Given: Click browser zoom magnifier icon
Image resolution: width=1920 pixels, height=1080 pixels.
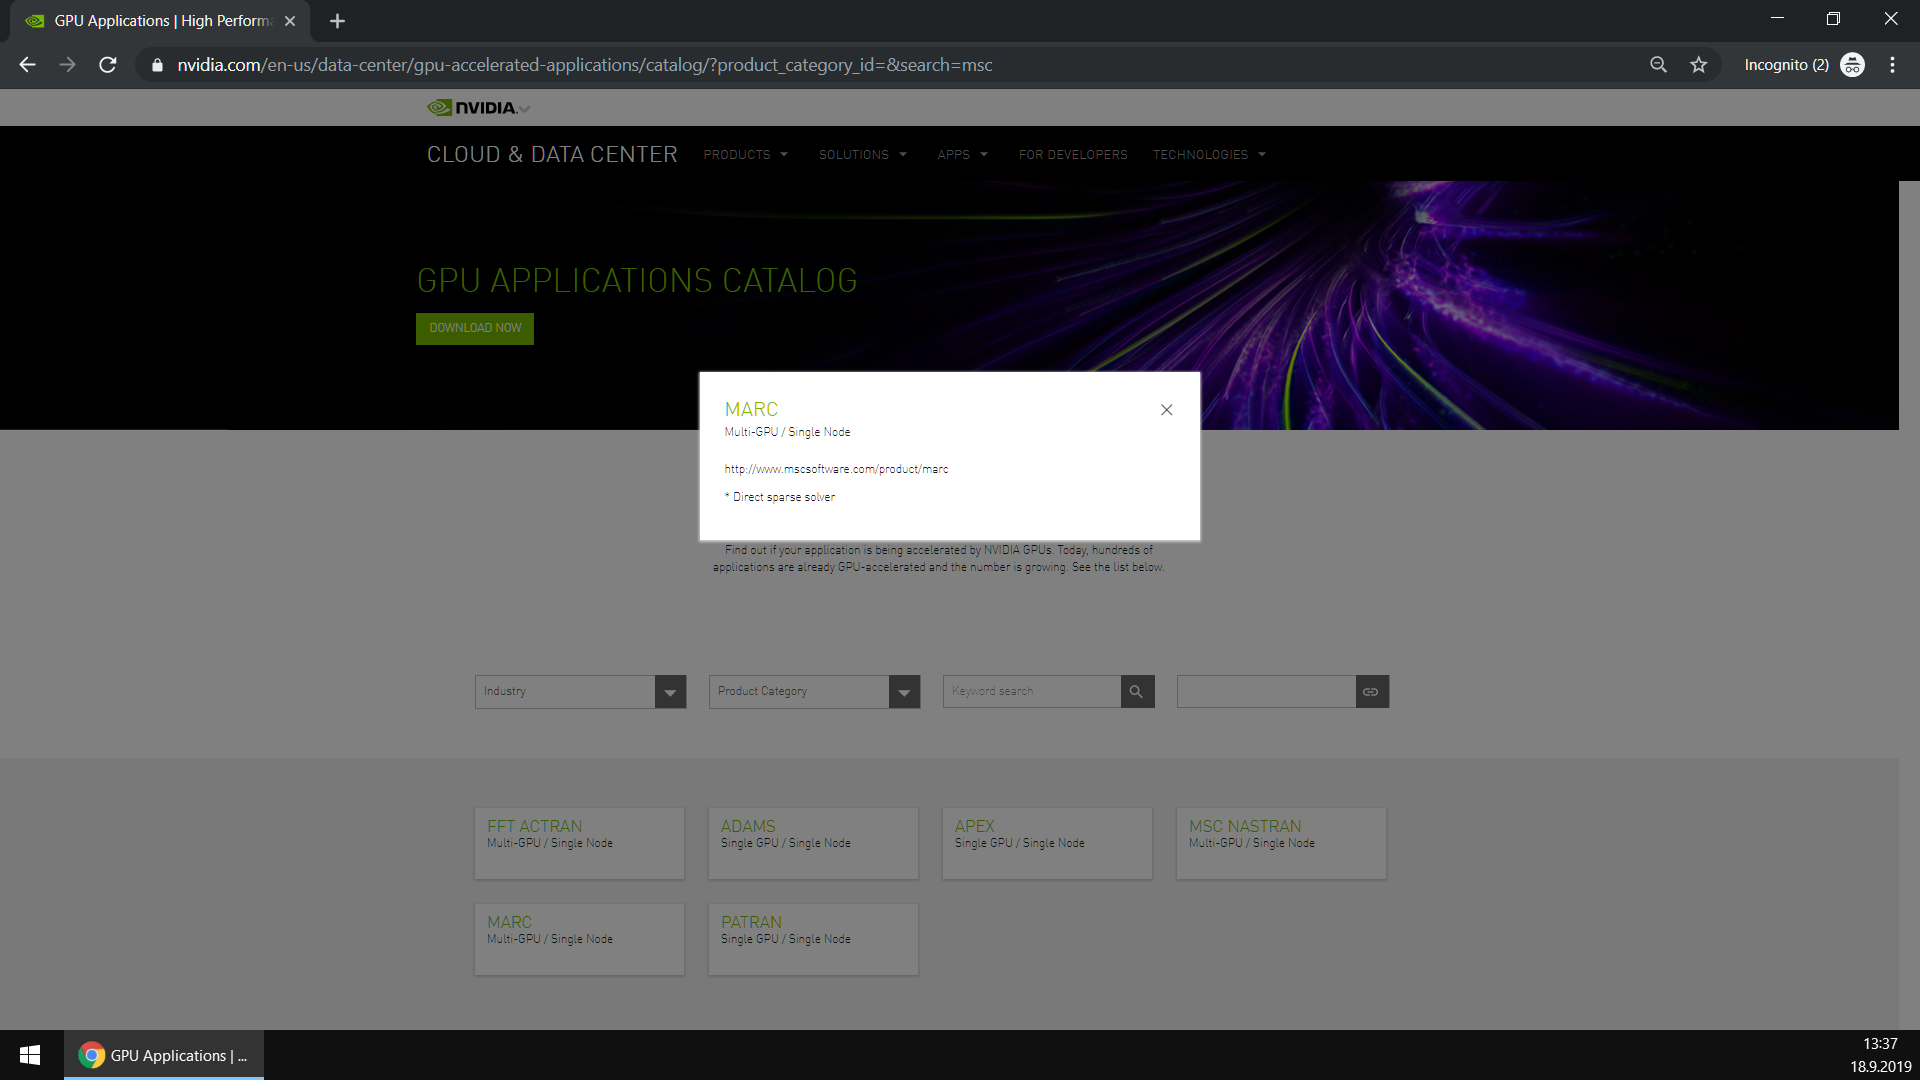Looking at the screenshot, I should point(1658,65).
